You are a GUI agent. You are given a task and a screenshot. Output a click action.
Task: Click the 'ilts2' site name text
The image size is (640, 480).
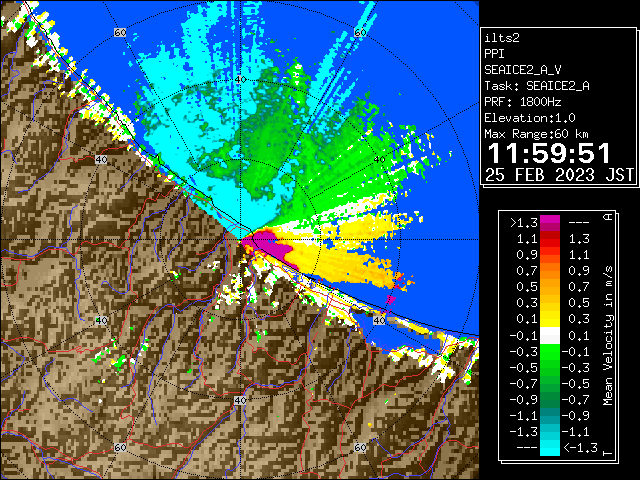pyautogui.click(x=502, y=38)
